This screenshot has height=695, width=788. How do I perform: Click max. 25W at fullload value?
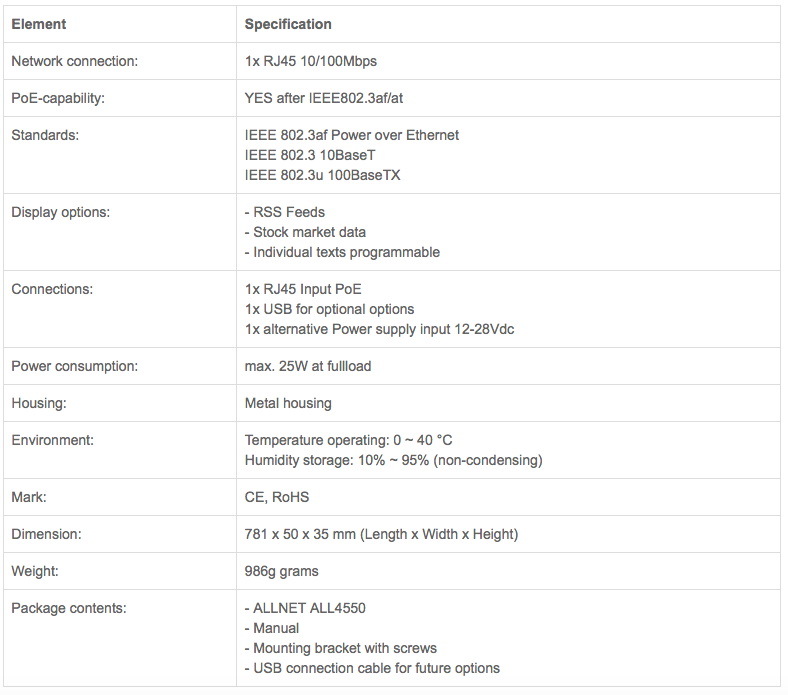(308, 366)
